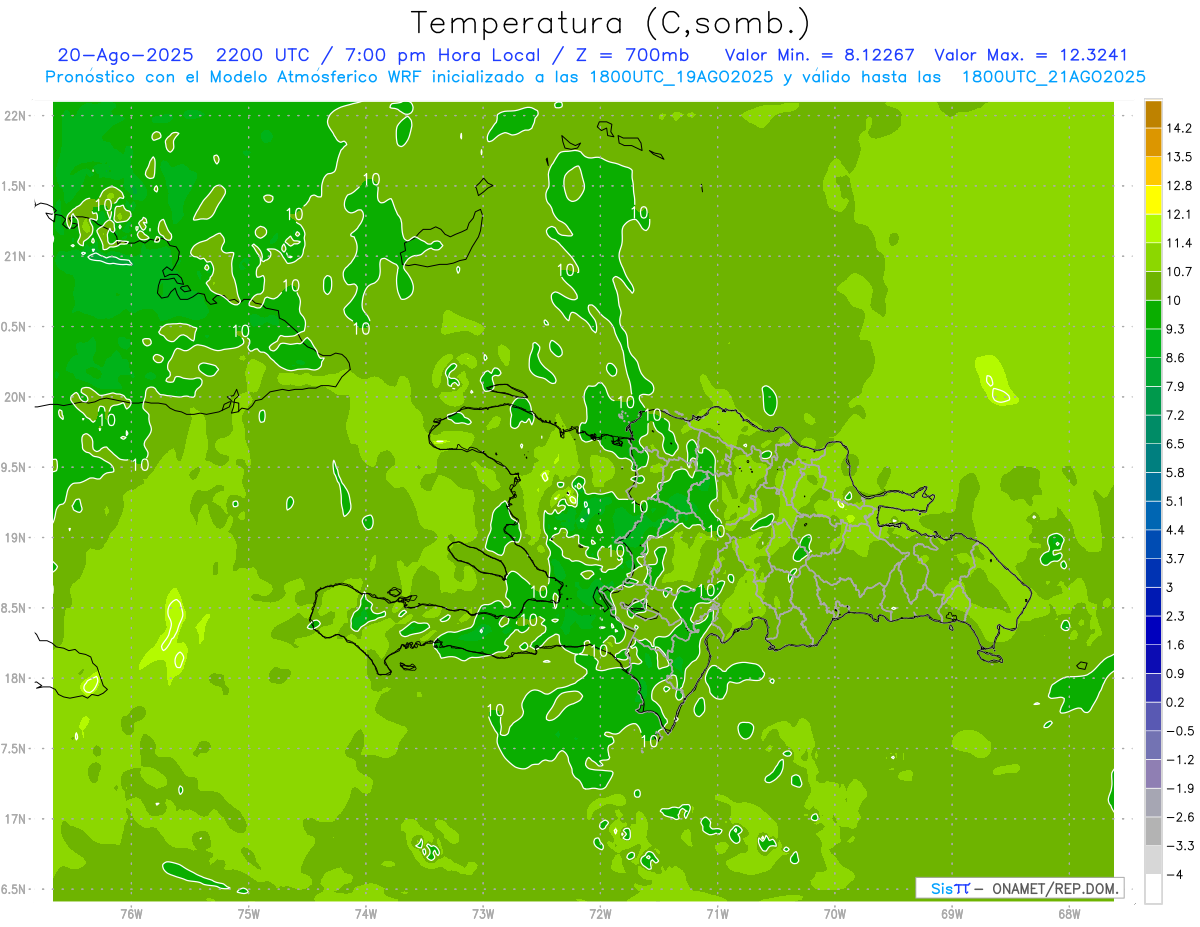Click the '68W' longitude label

[1069, 914]
